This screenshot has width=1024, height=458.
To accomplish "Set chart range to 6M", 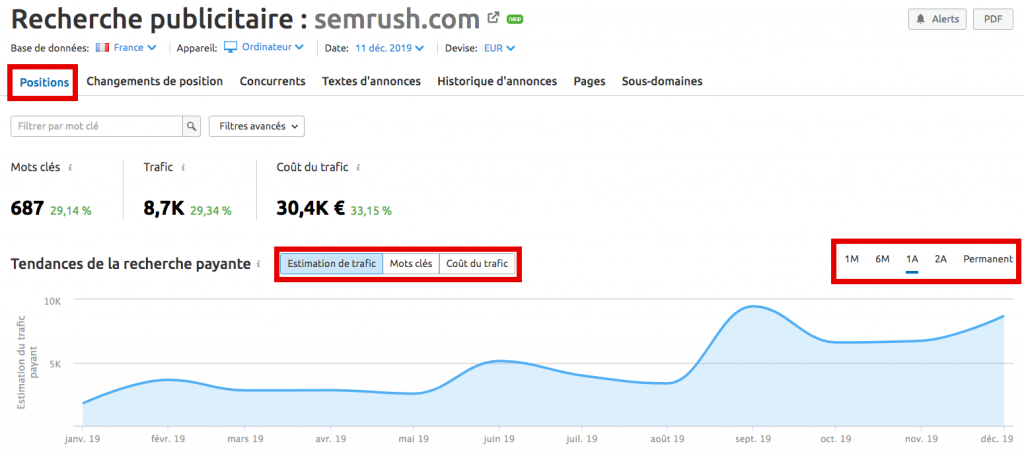I will (882, 259).
